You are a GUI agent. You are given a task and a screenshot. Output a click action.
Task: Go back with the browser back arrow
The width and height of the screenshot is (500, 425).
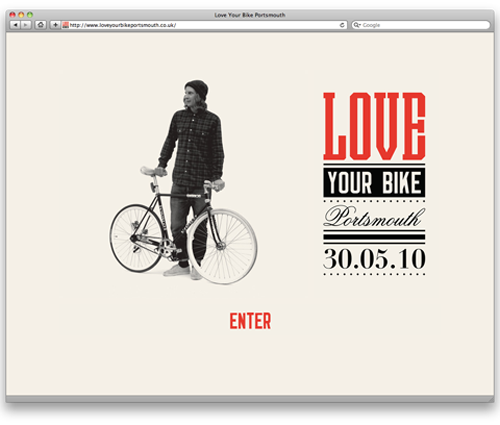[x=15, y=25]
